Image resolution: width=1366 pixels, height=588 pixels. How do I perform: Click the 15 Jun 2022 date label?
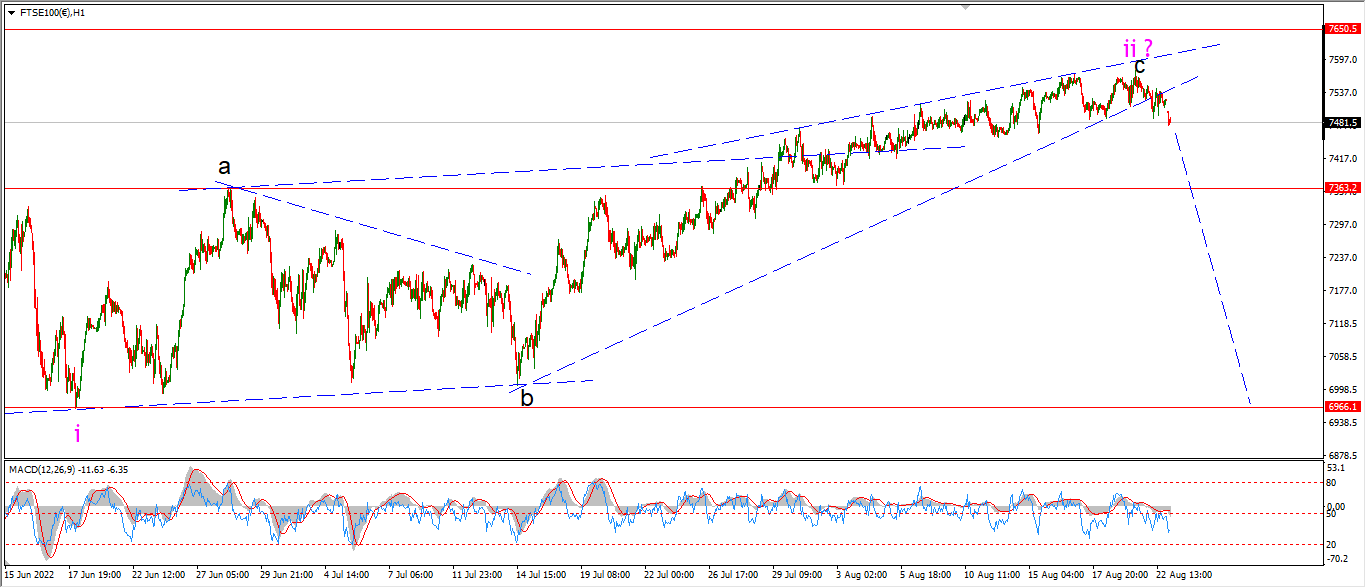pos(30,575)
